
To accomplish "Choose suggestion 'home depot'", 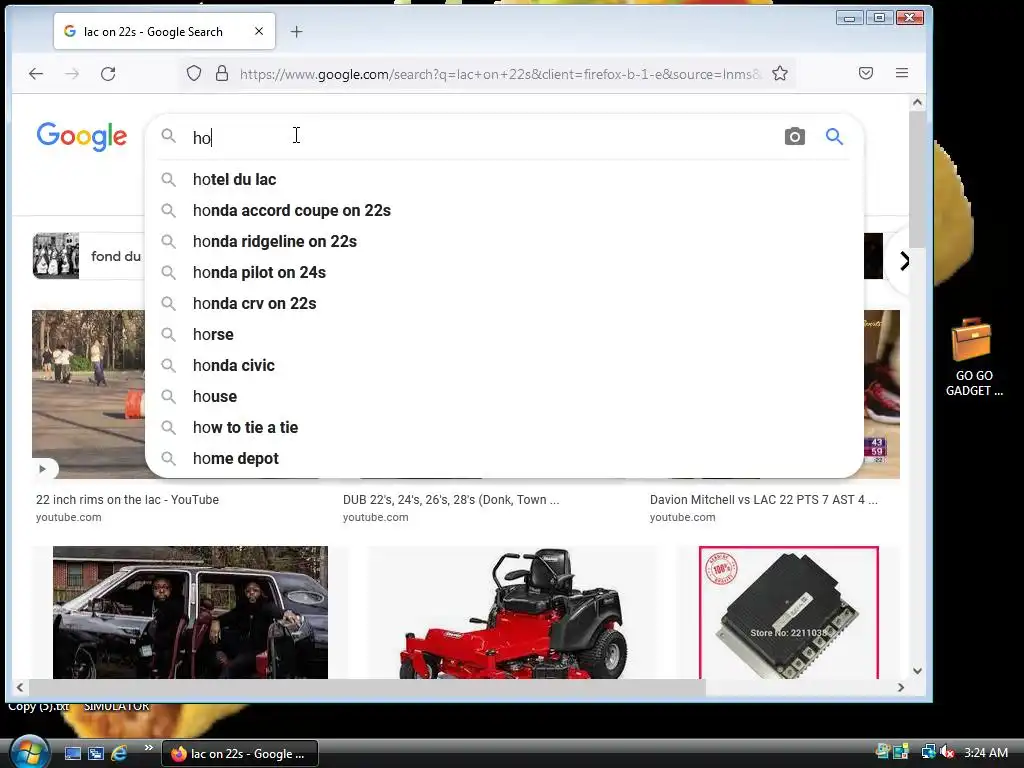I will (x=504, y=458).
